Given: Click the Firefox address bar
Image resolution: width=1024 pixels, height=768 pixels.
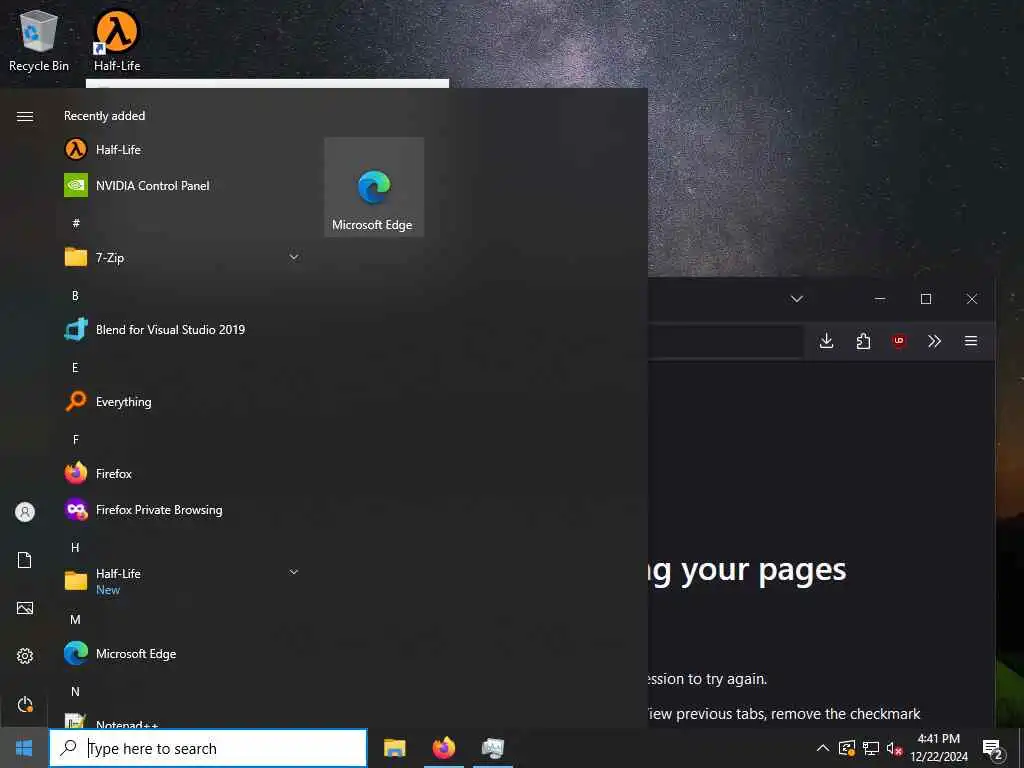Looking at the screenshot, I should pyautogui.click(x=725, y=341).
